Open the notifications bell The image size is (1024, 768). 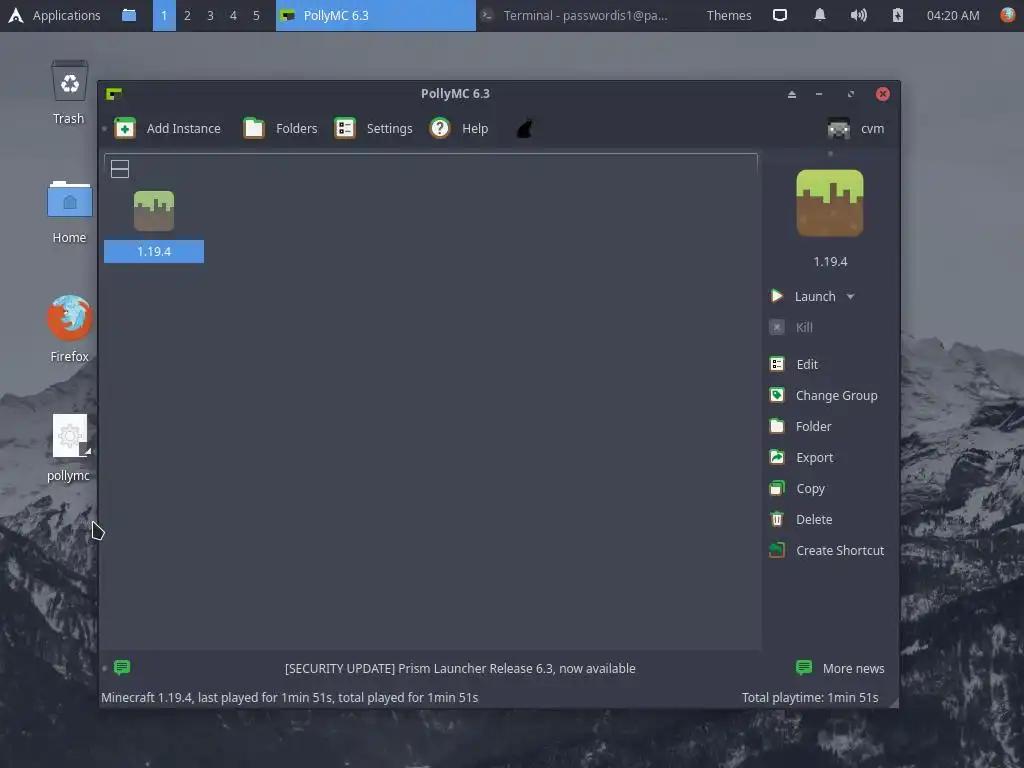(820, 15)
